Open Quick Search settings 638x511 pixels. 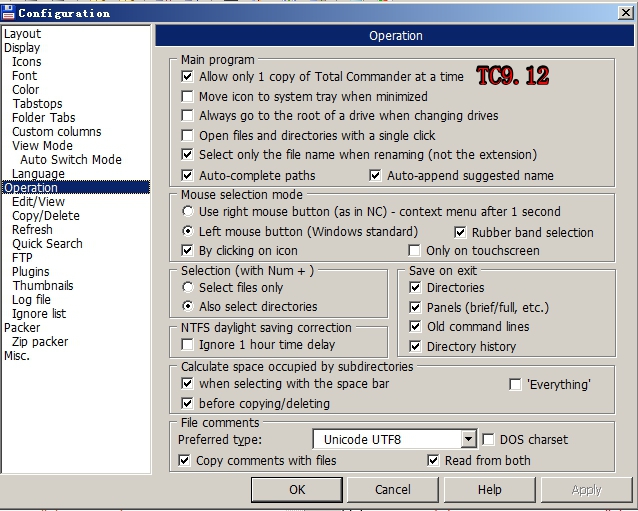pos(47,243)
